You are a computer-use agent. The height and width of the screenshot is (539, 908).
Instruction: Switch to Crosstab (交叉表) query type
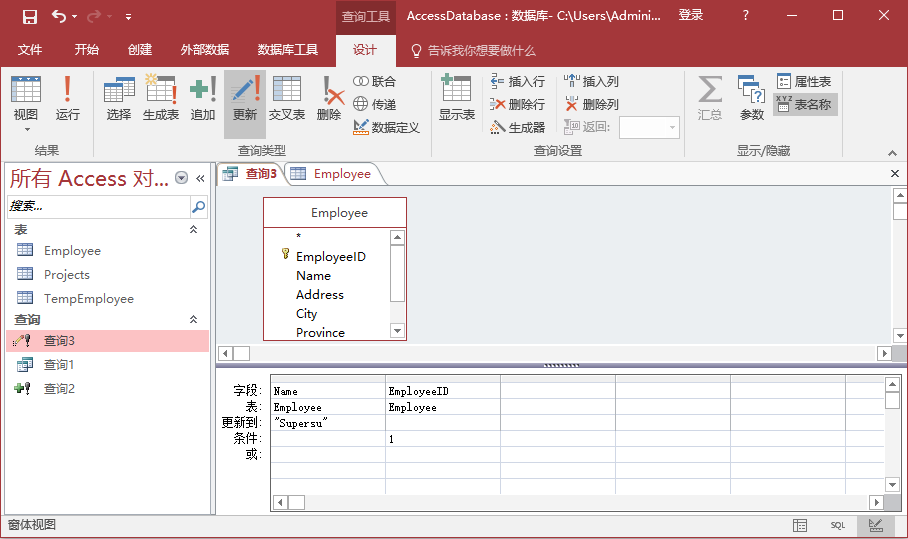pyautogui.click(x=286, y=99)
